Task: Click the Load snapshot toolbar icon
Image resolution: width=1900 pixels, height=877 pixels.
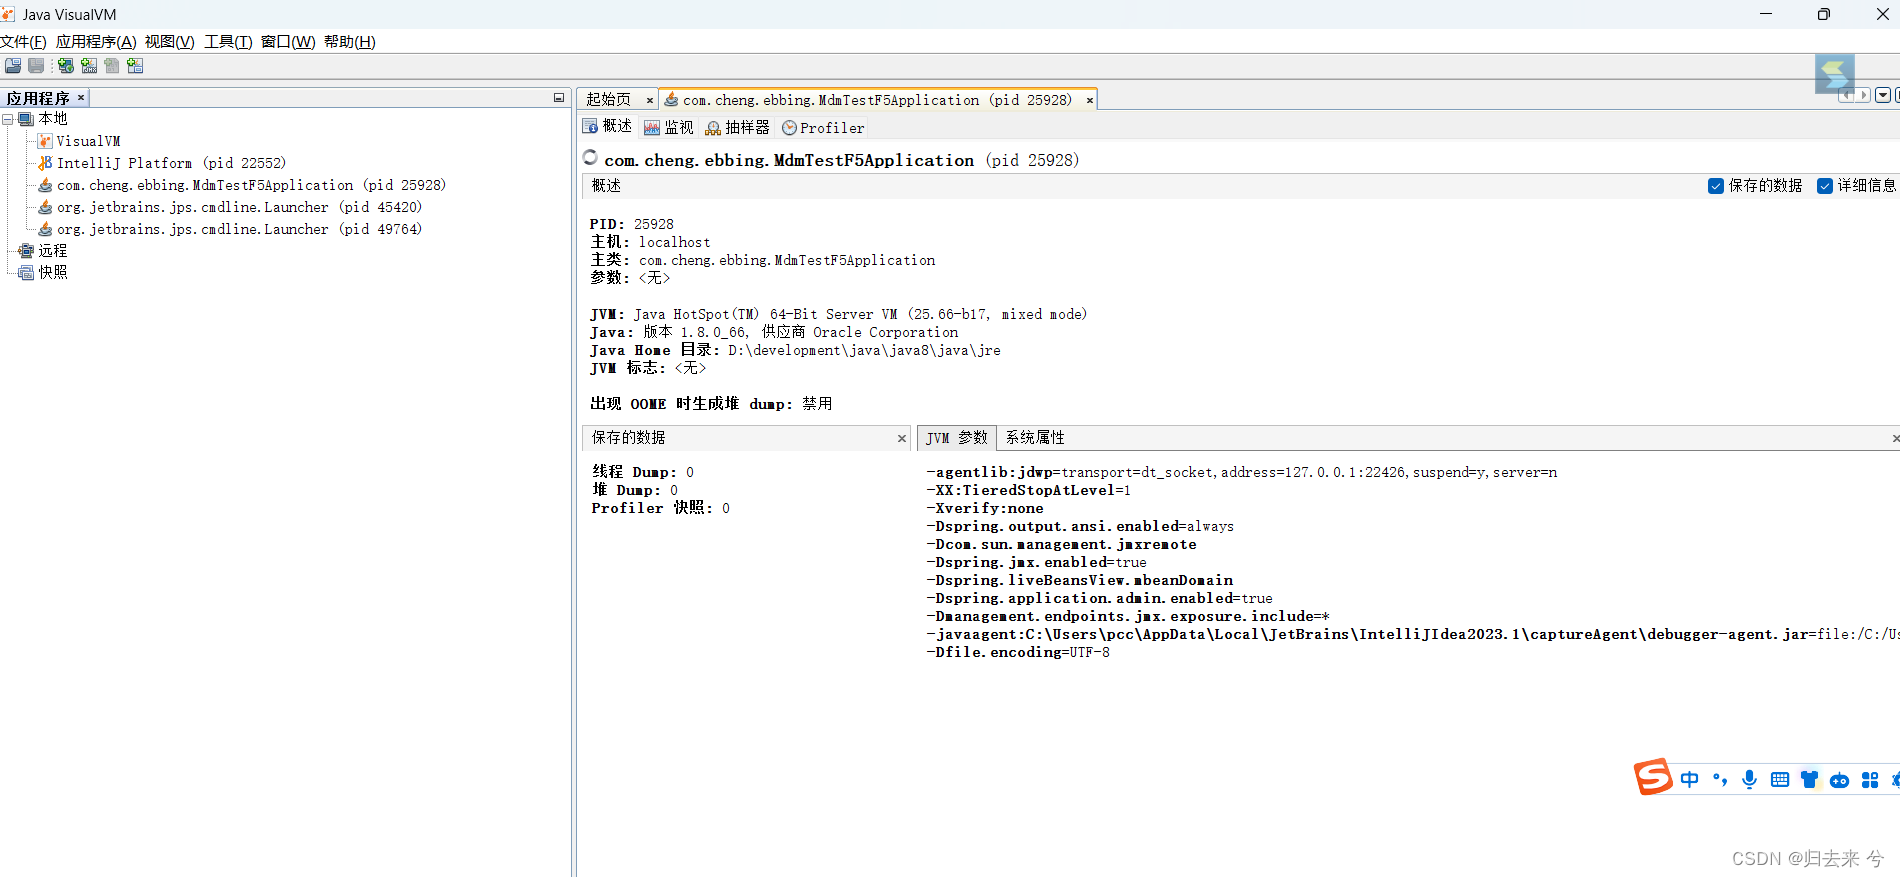Action: pyautogui.click(x=13, y=66)
